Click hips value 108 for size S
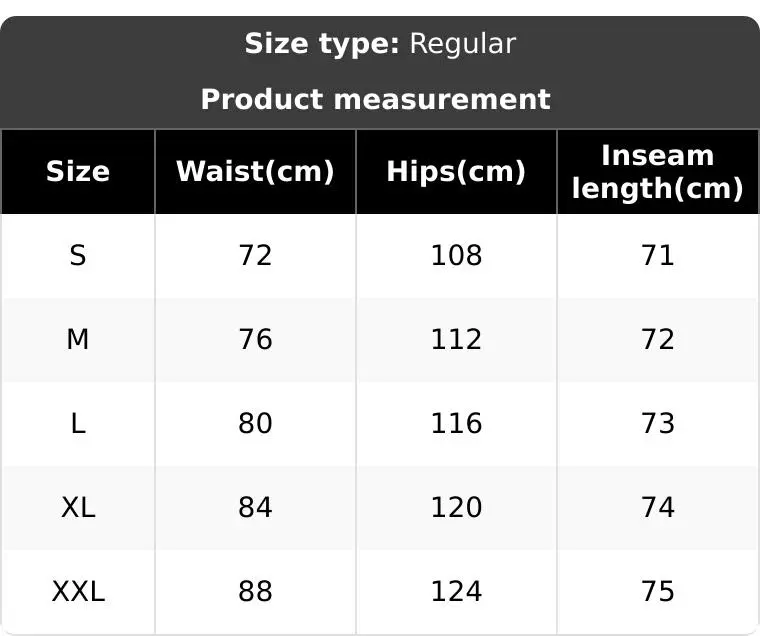The height and width of the screenshot is (636, 760). (456, 256)
